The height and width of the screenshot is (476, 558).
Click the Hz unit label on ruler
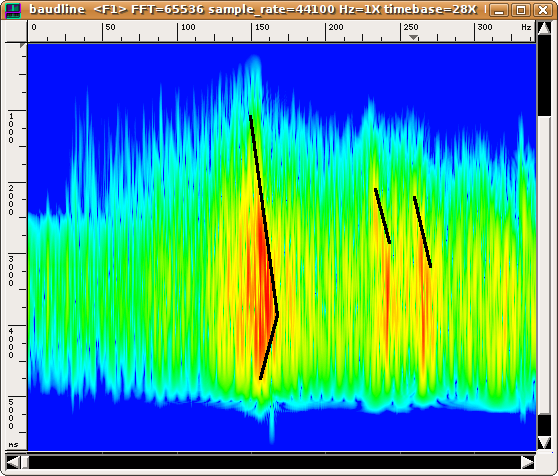point(526,27)
